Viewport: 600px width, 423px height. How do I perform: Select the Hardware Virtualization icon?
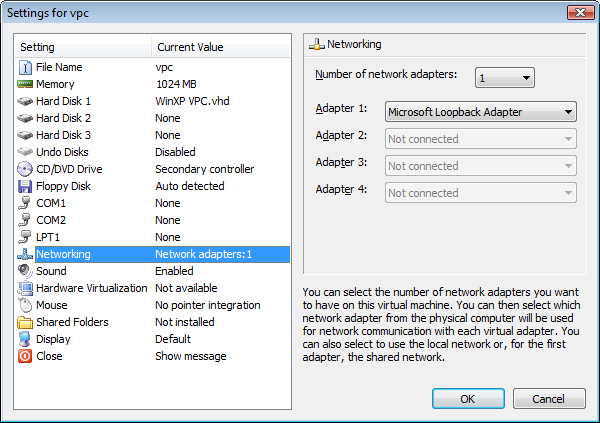(25, 288)
